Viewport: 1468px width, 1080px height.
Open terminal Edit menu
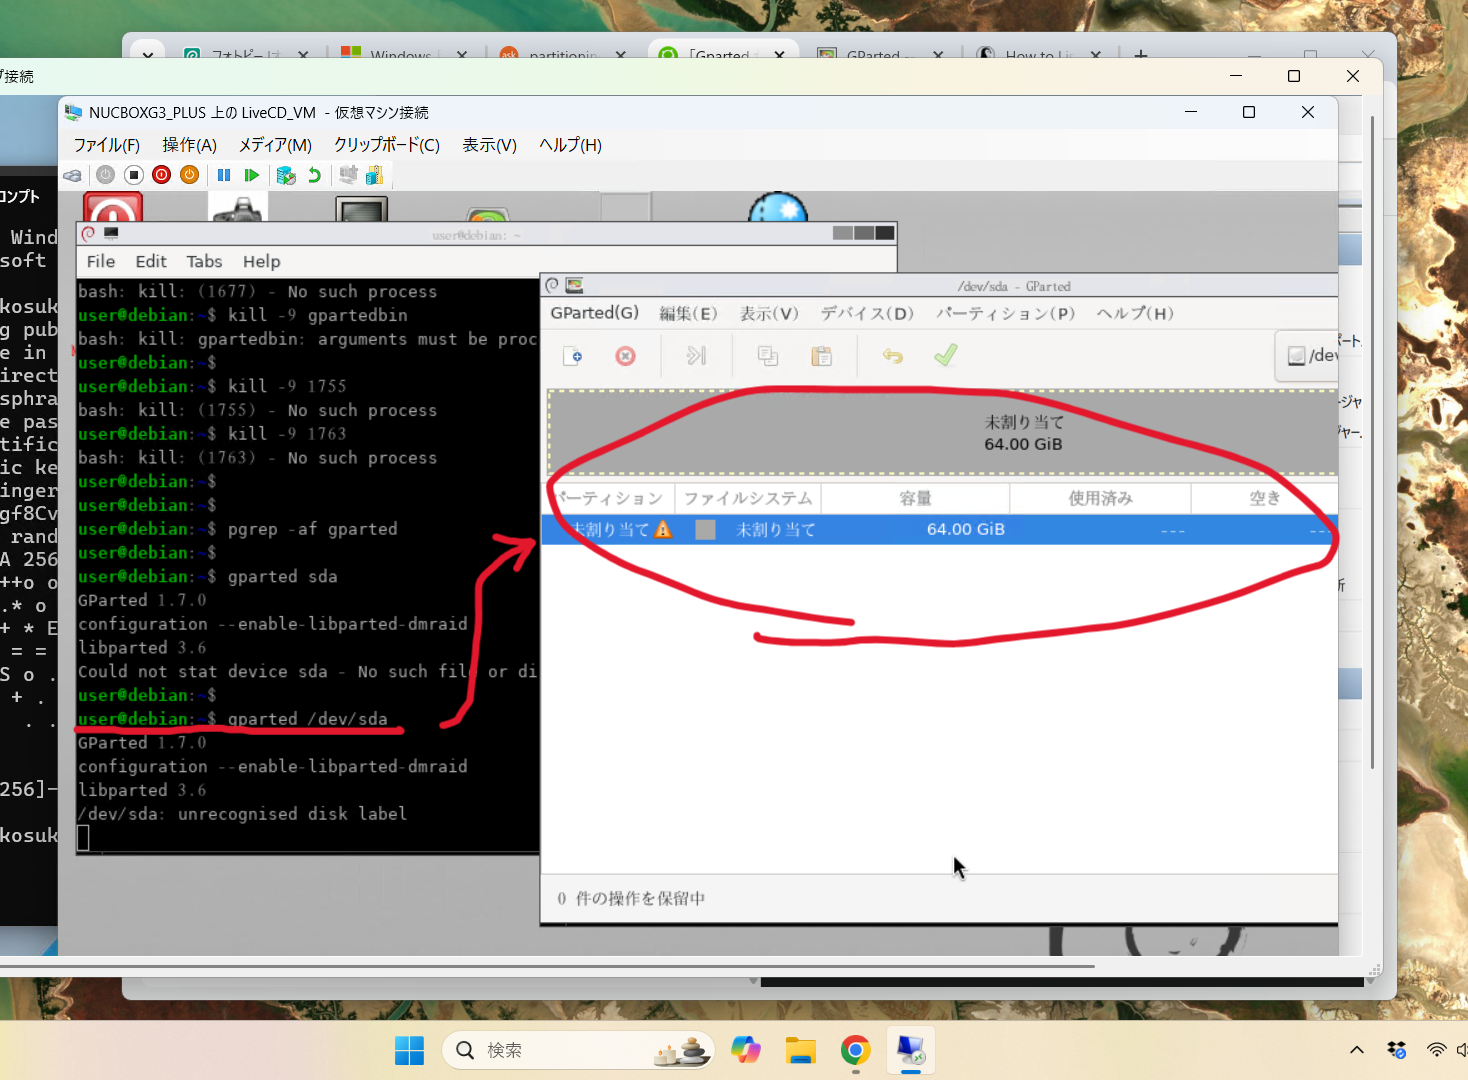click(151, 261)
